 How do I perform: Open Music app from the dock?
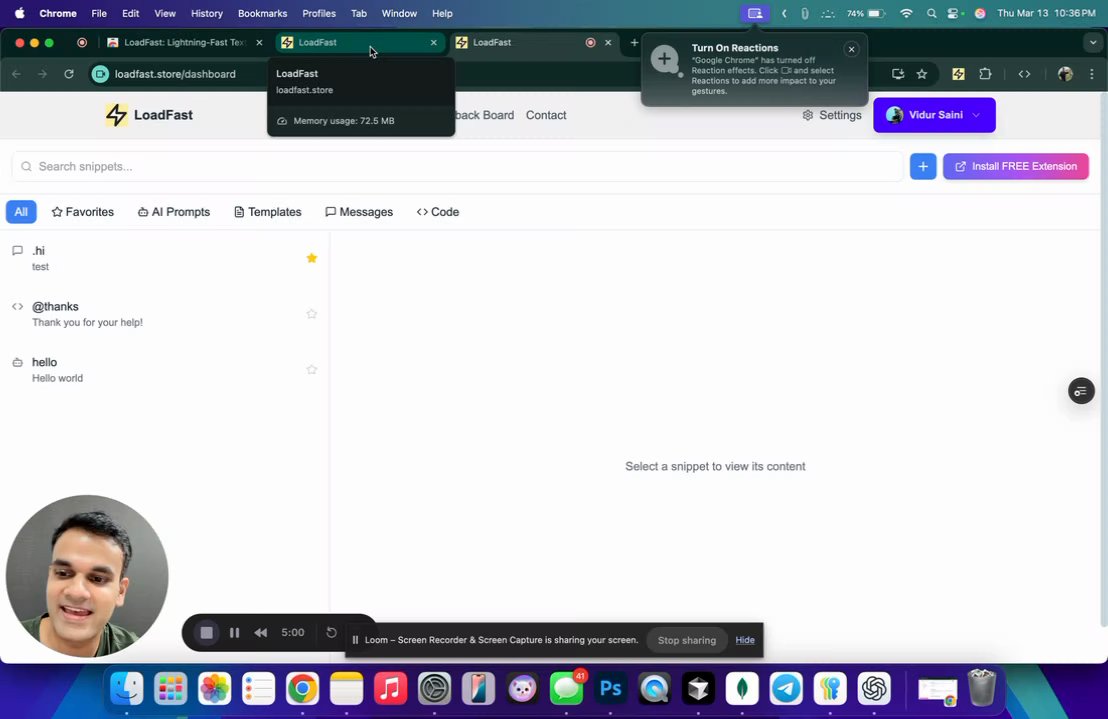point(390,689)
